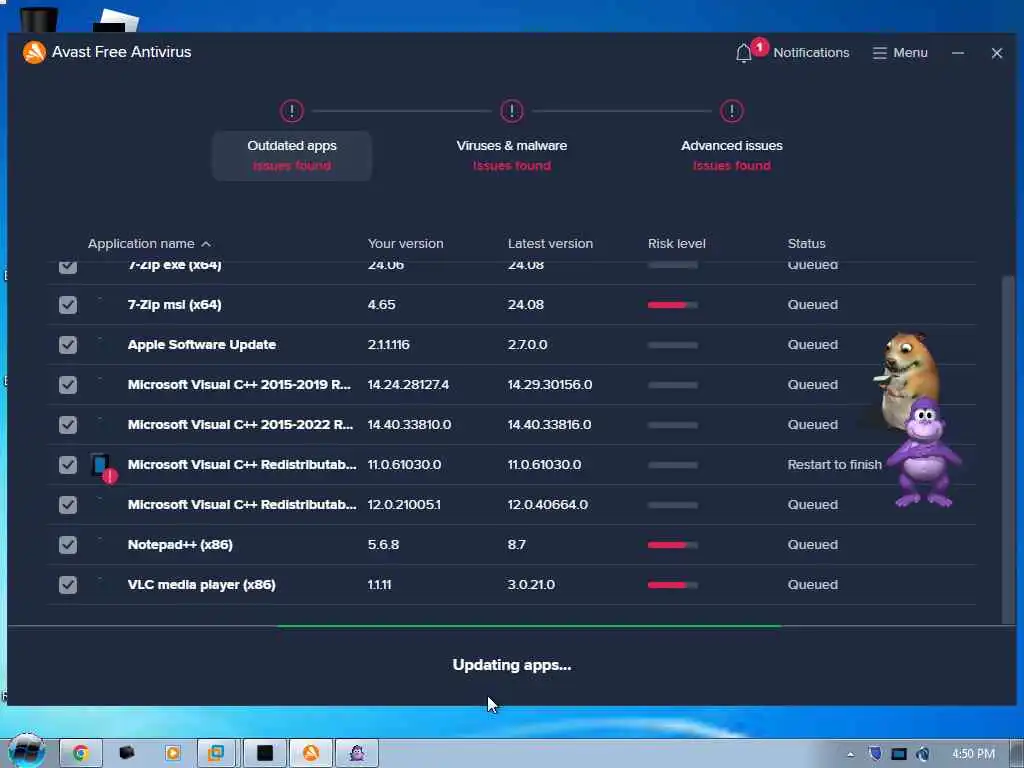Open the Notifications label
1024x768 pixels.
pyautogui.click(x=811, y=53)
